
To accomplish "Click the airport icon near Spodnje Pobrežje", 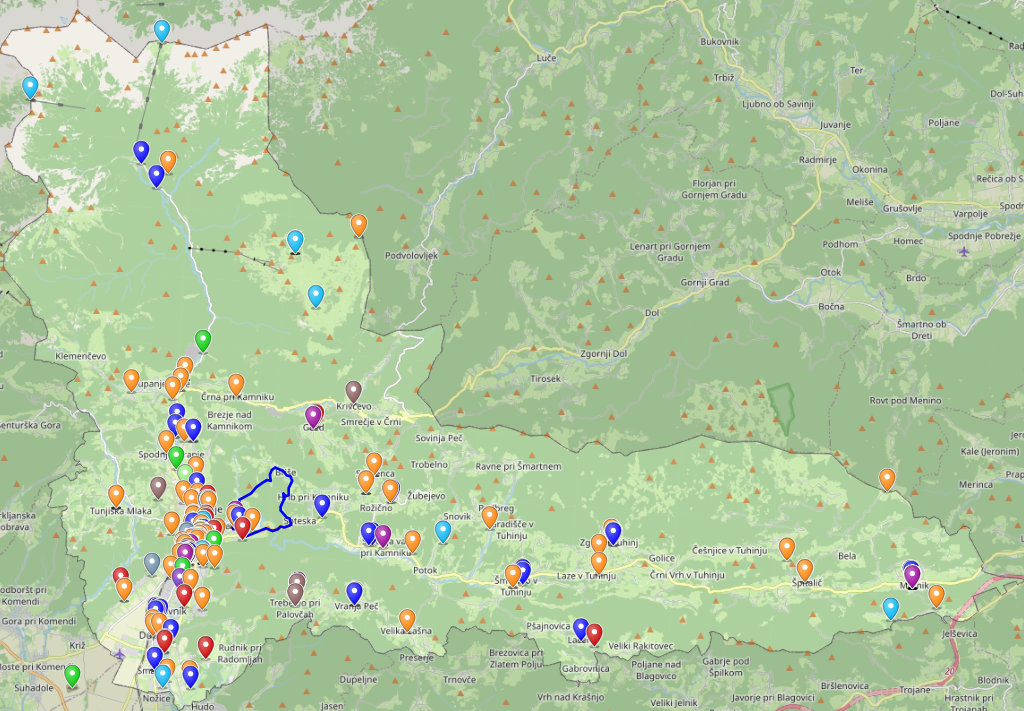I will pyautogui.click(x=964, y=251).
